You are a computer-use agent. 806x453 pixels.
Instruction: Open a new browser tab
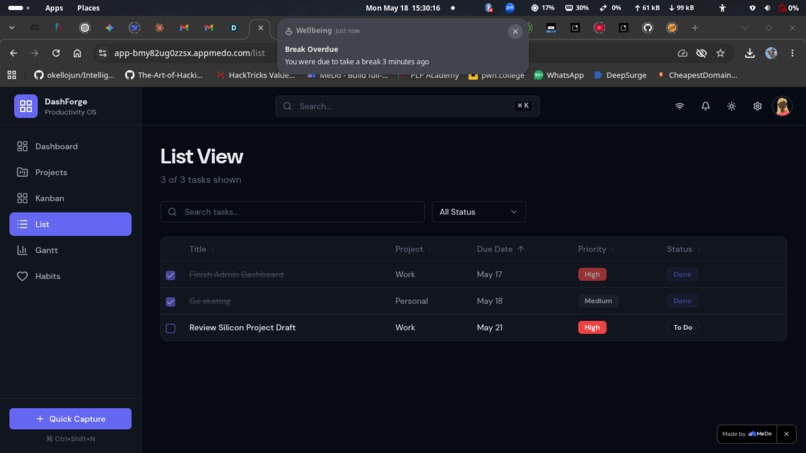[695, 28]
